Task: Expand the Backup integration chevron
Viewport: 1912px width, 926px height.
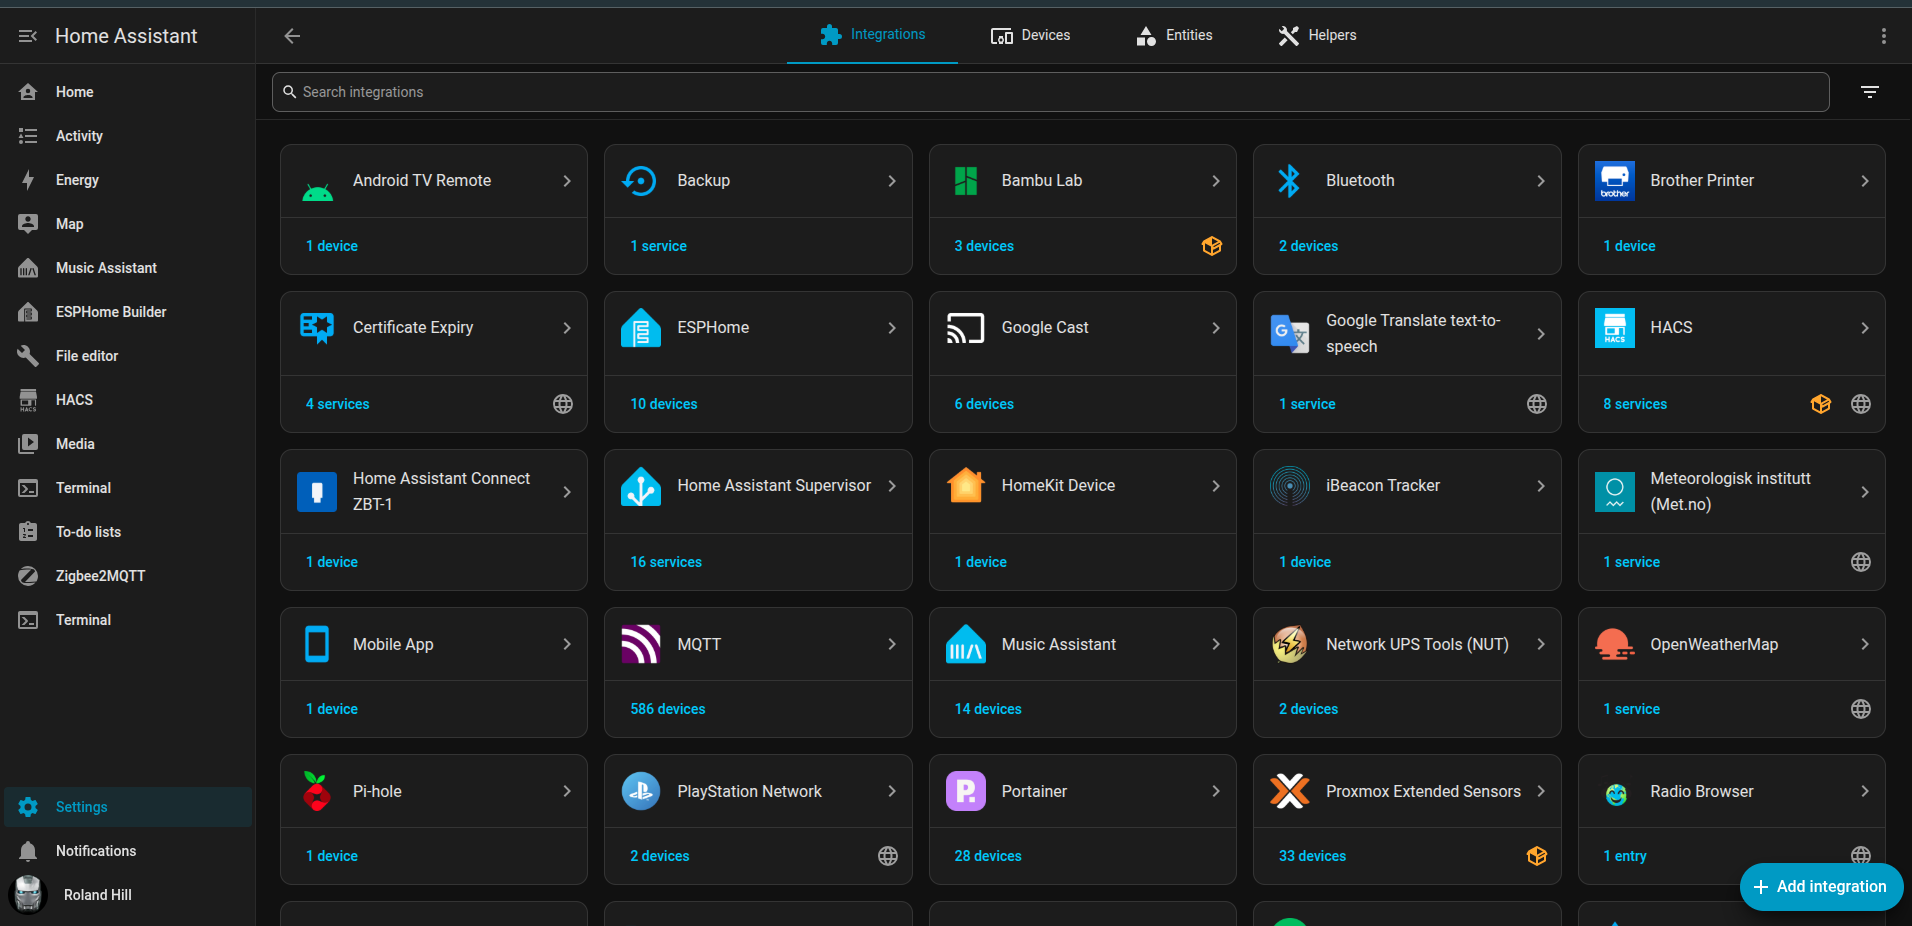Action: (892, 181)
